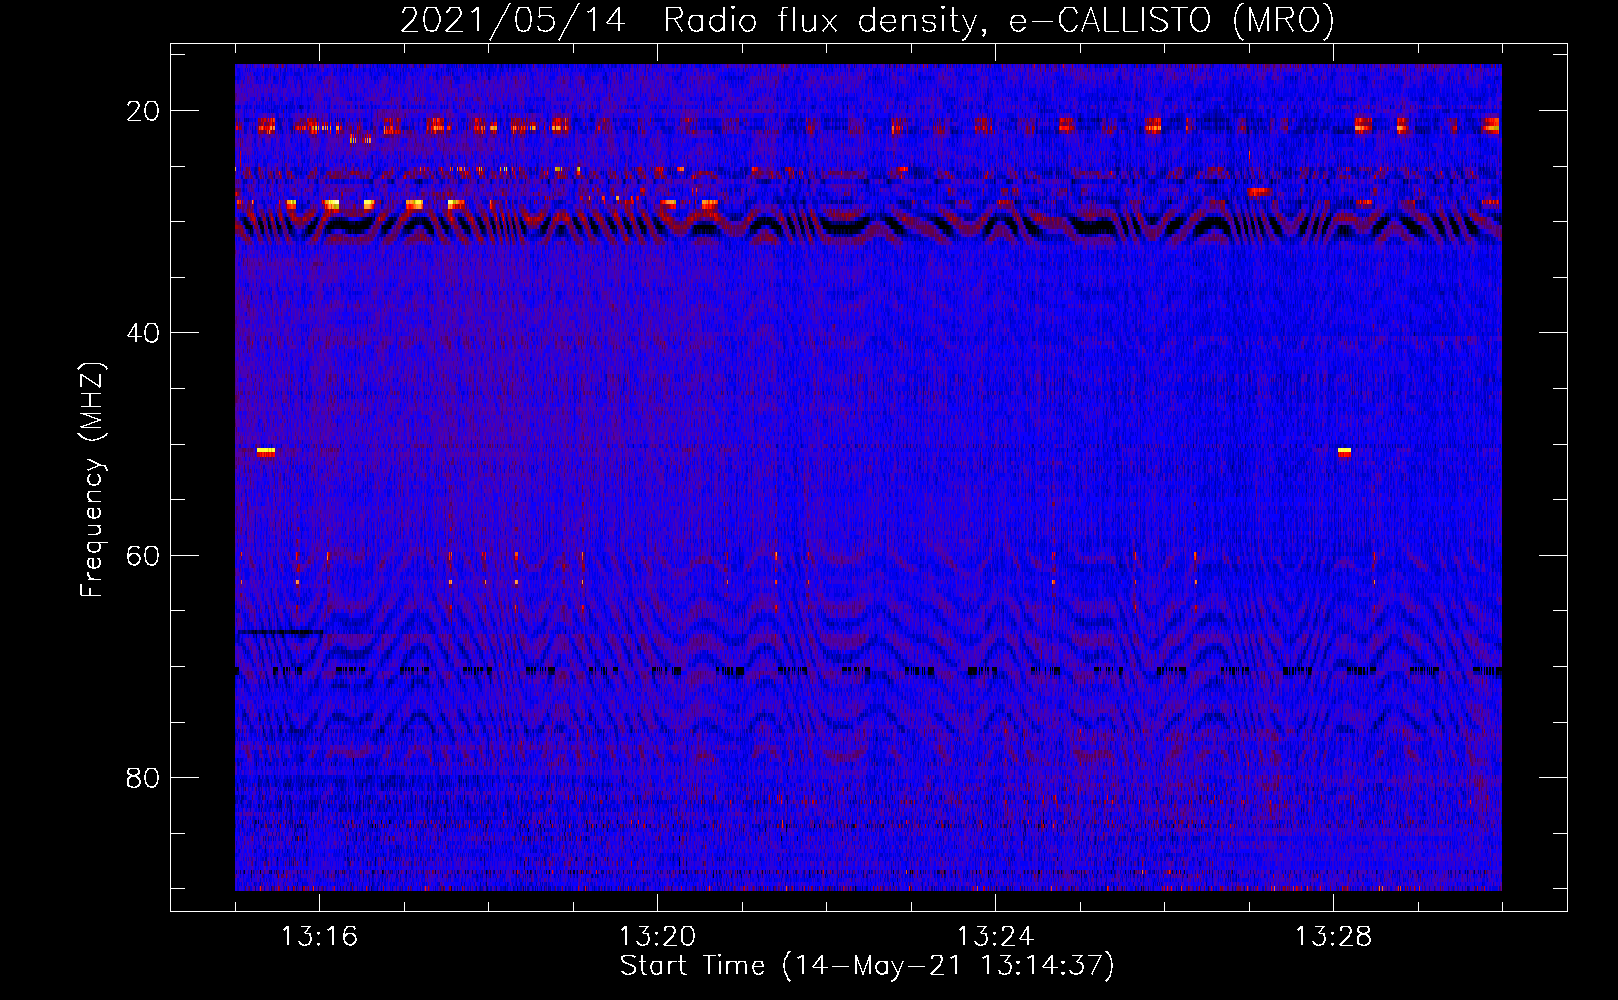The image size is (1618, 1000).
Task: Click the 'Start Time (14-May-21 13:14:37)' axis label
Action: click(x=867, y=966)
